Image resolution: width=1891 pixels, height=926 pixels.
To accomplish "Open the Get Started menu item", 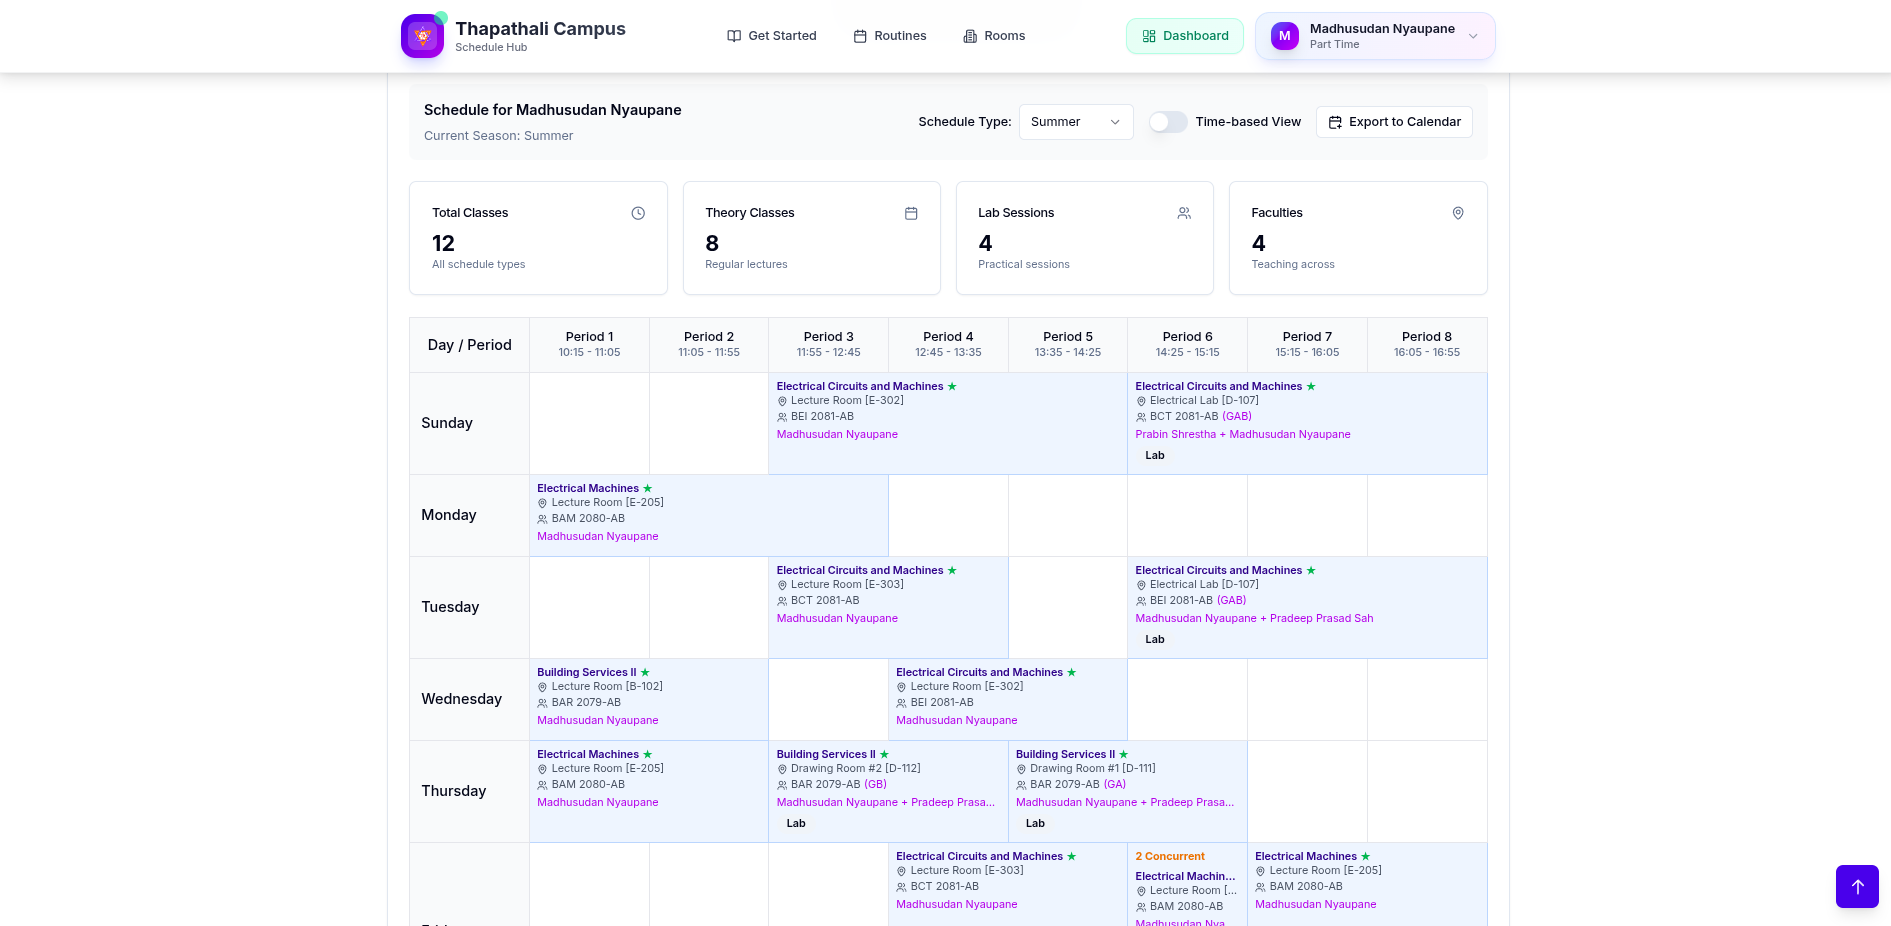I will (x=772, y=36).
